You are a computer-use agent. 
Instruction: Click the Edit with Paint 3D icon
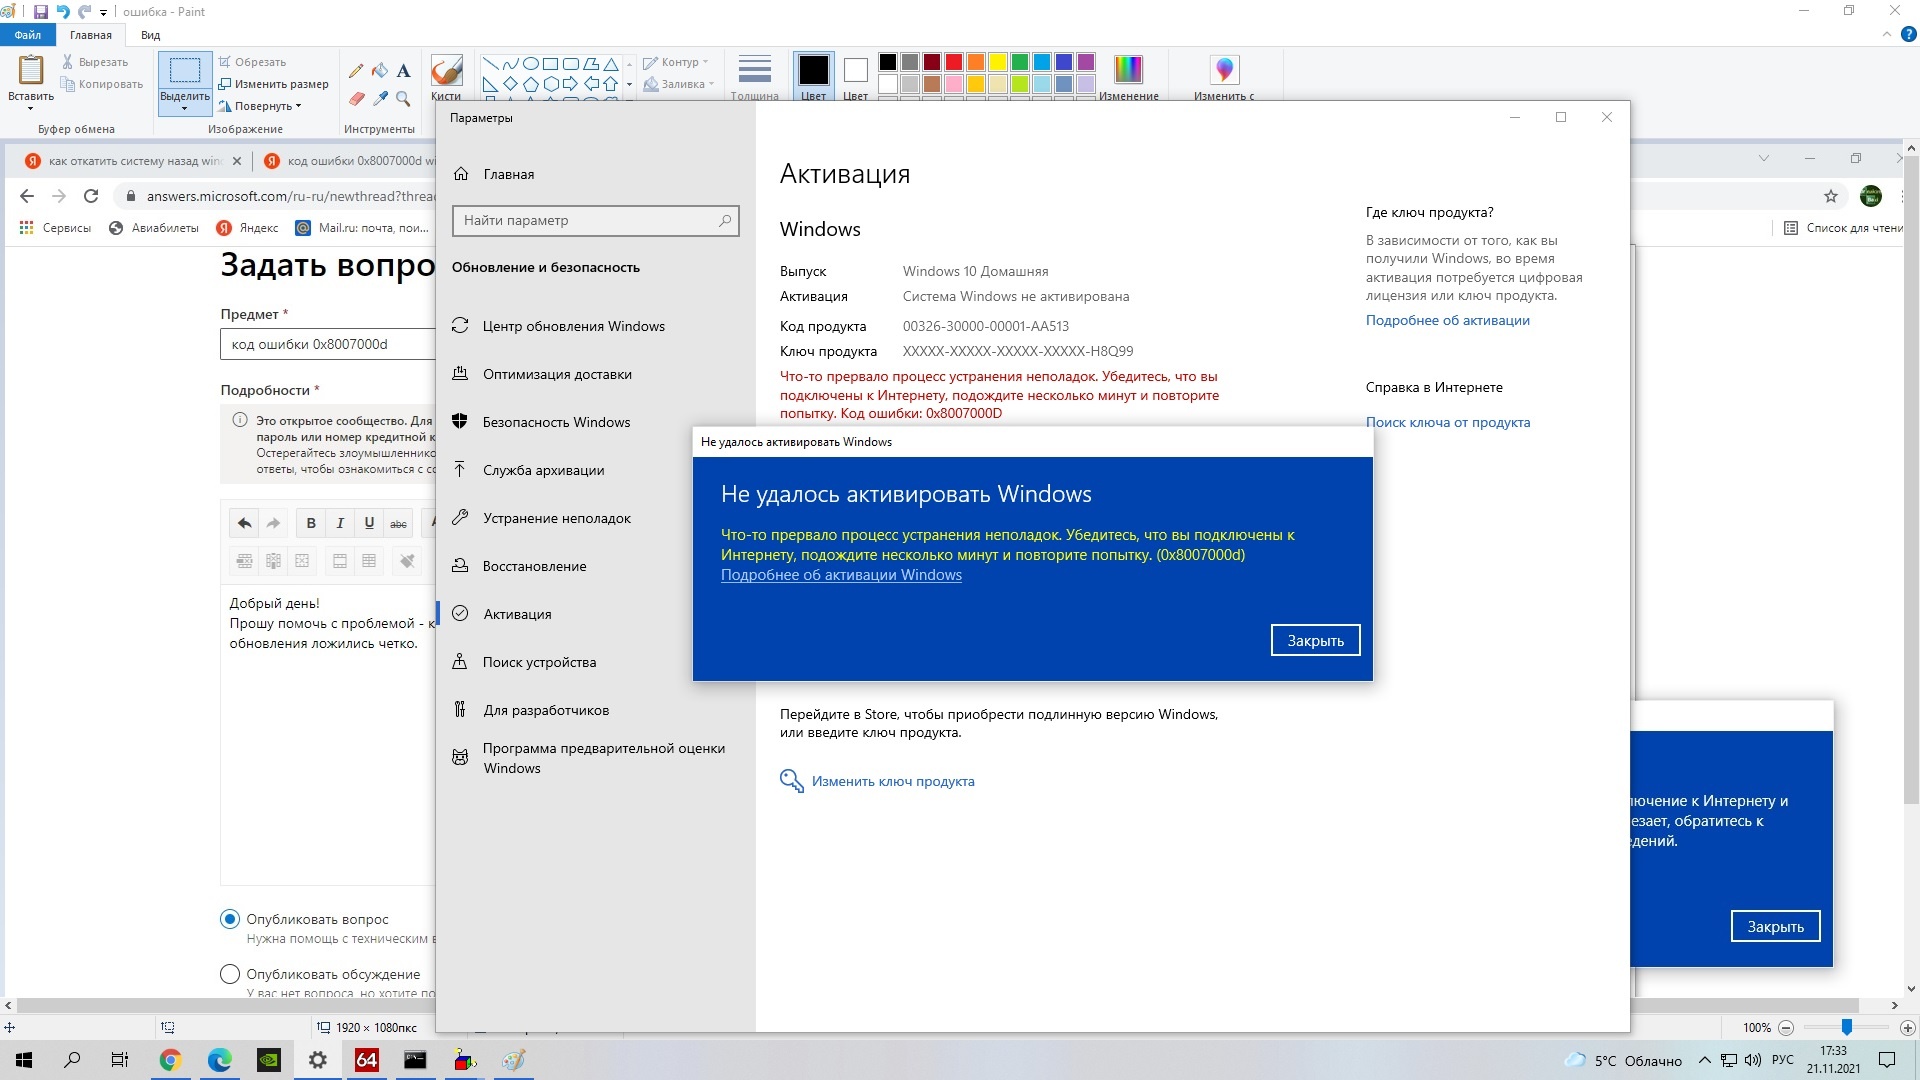tap(1224, 70)
